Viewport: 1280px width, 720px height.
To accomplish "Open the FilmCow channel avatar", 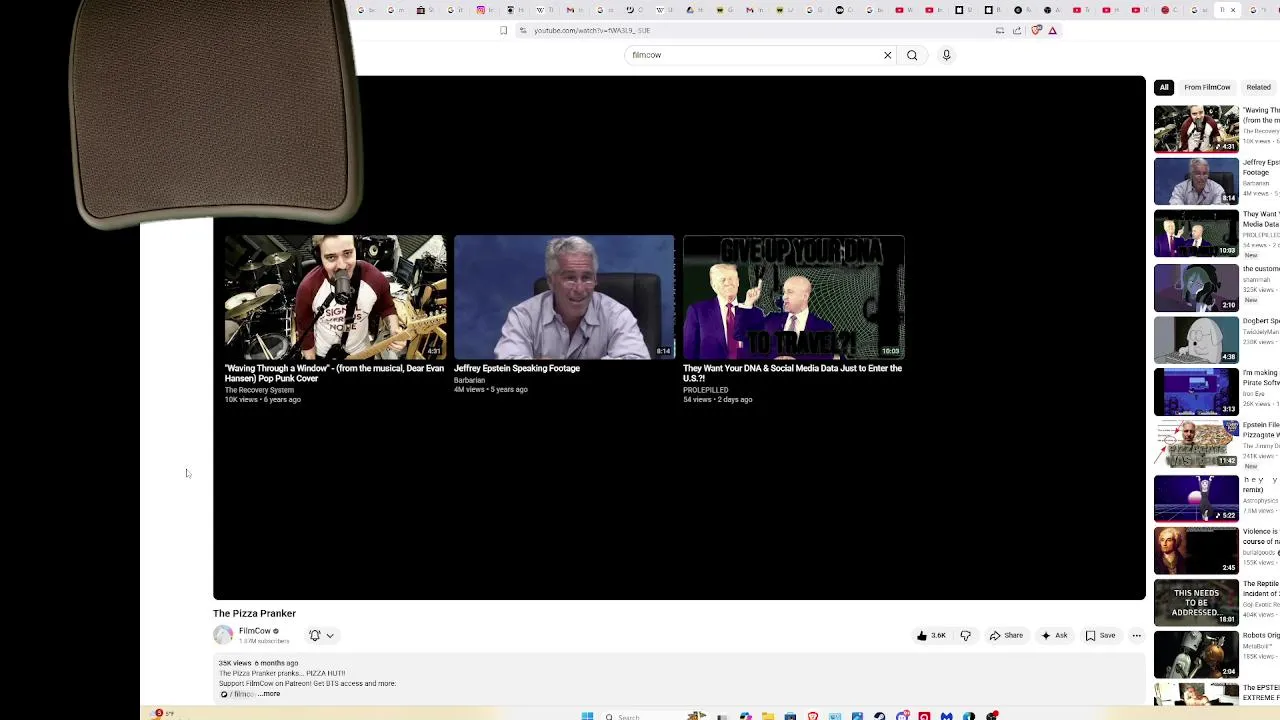I will pos(223,635).
